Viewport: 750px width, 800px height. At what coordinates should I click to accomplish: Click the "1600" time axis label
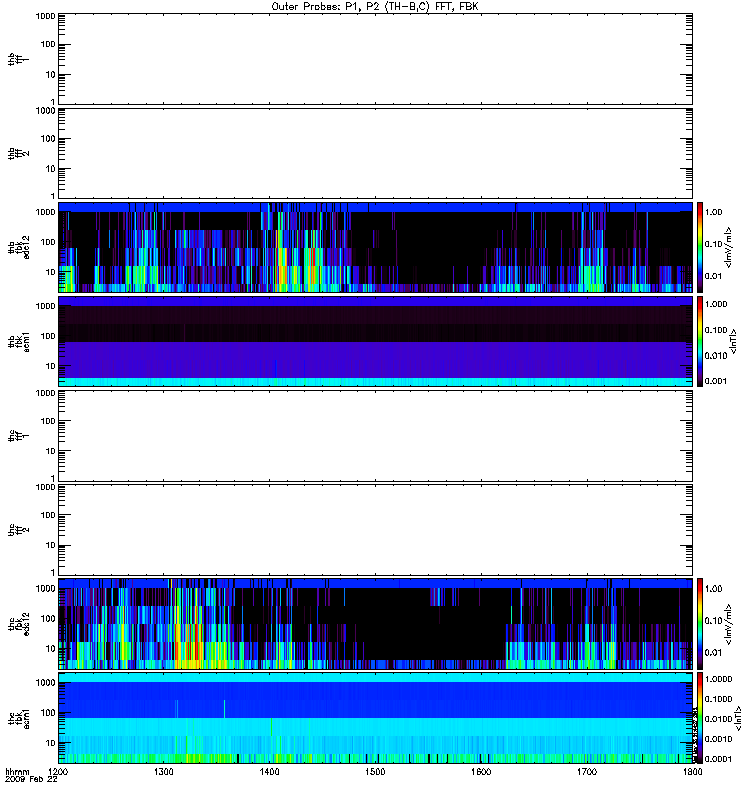click(x=481, y=772)
